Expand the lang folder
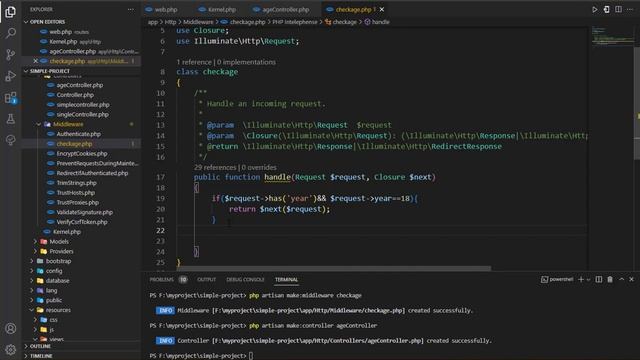This screenshot has width=640, height=360. coord(51,291)
